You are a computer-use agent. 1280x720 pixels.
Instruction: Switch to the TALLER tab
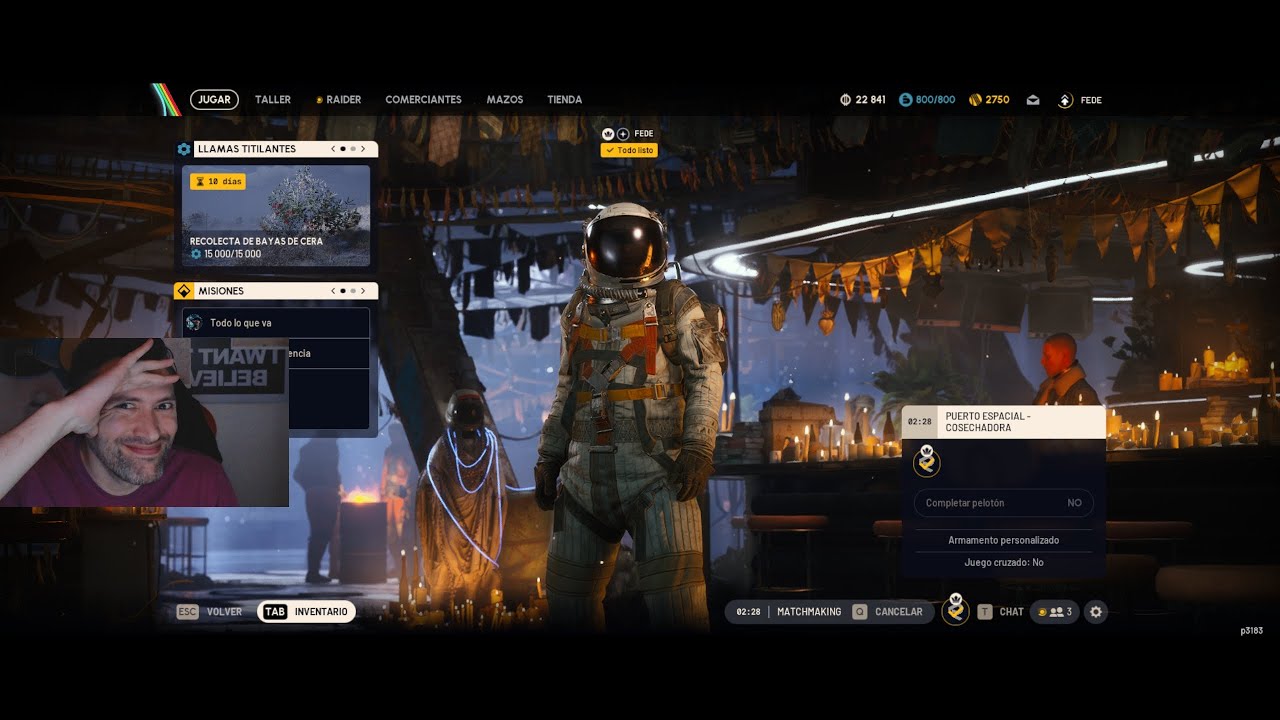(x=273, y=99)
